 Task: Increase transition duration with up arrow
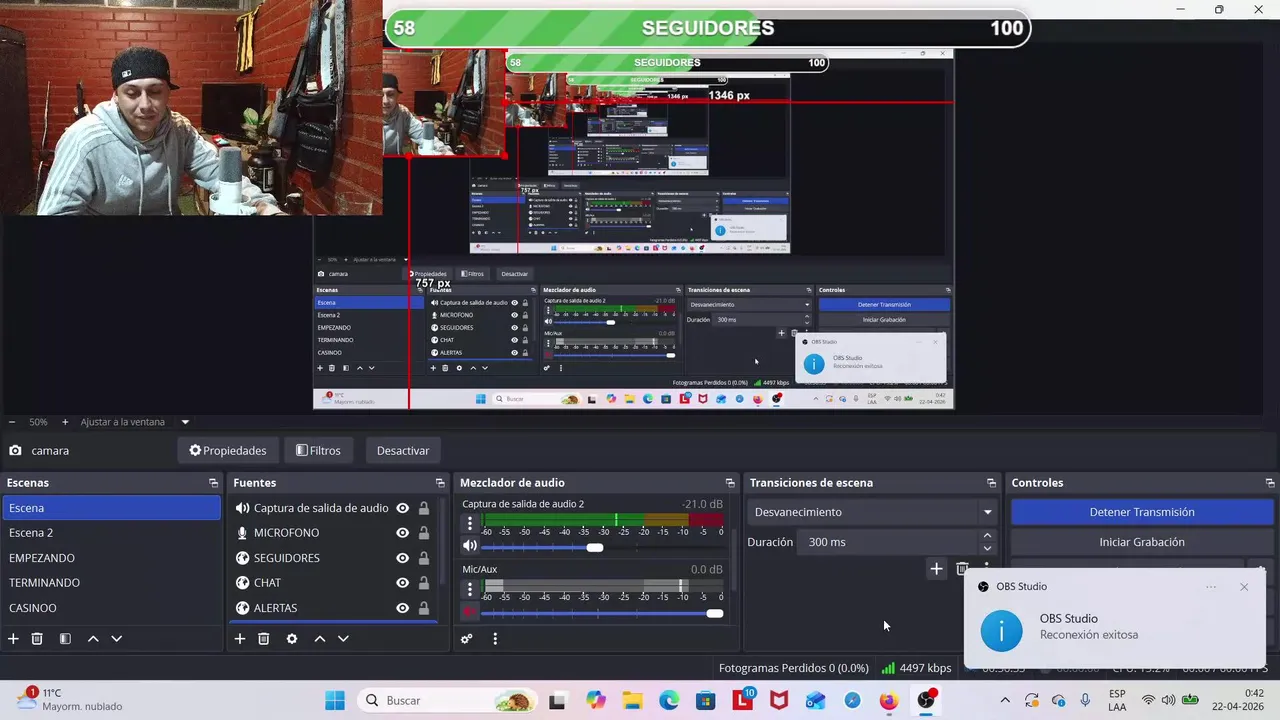coord(988,537)
